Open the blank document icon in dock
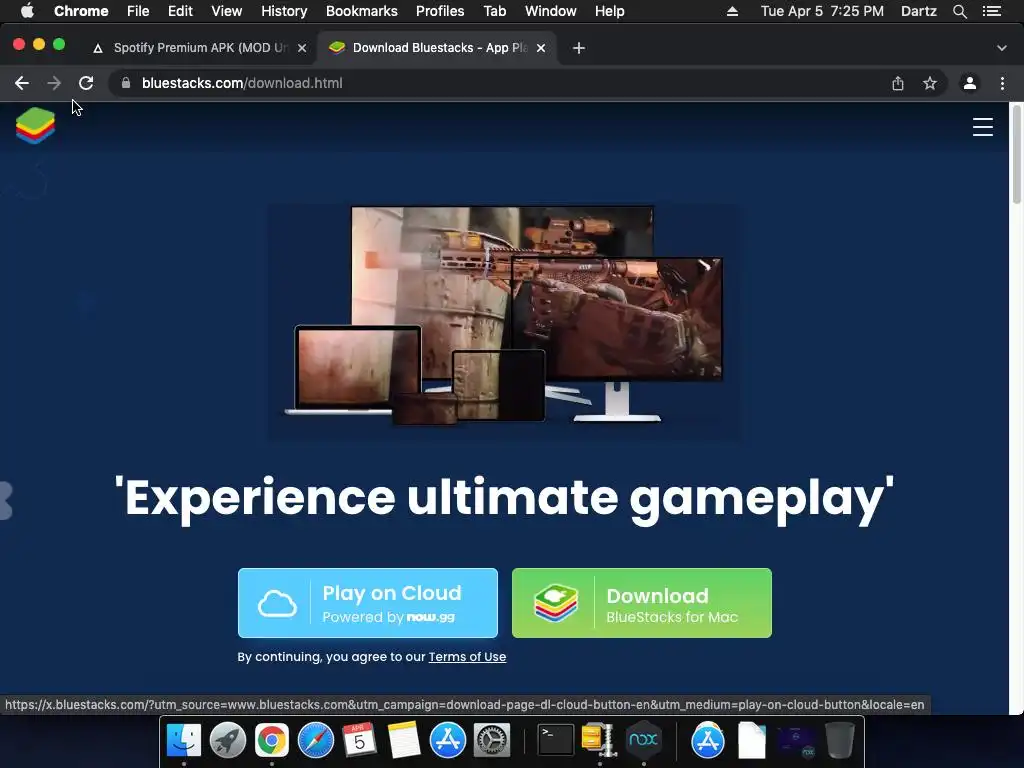 click(752, 740)
